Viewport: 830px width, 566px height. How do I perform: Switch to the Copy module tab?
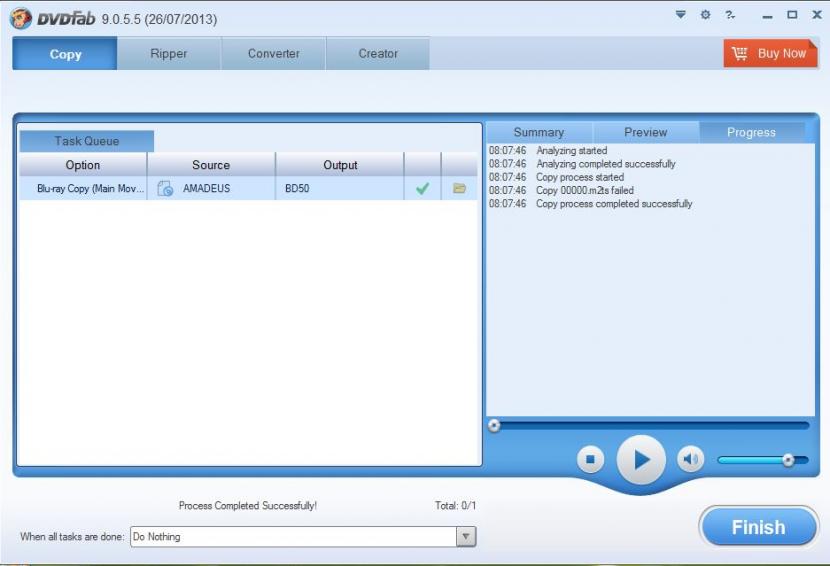point(65,53)
